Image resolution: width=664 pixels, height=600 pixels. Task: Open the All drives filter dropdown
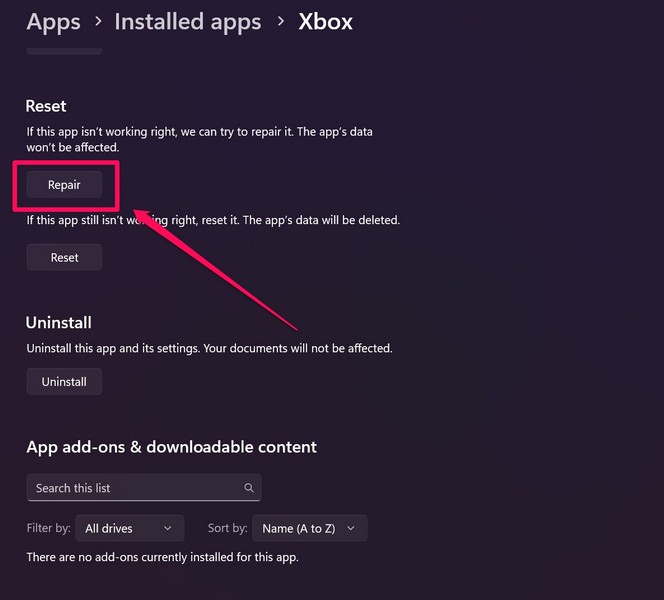[x=129, y=528]
